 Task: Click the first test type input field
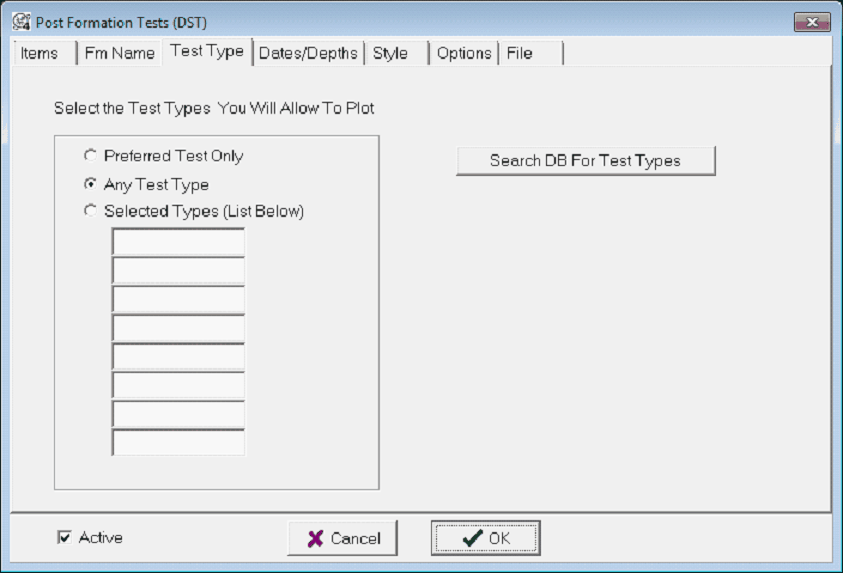point(178,242)
